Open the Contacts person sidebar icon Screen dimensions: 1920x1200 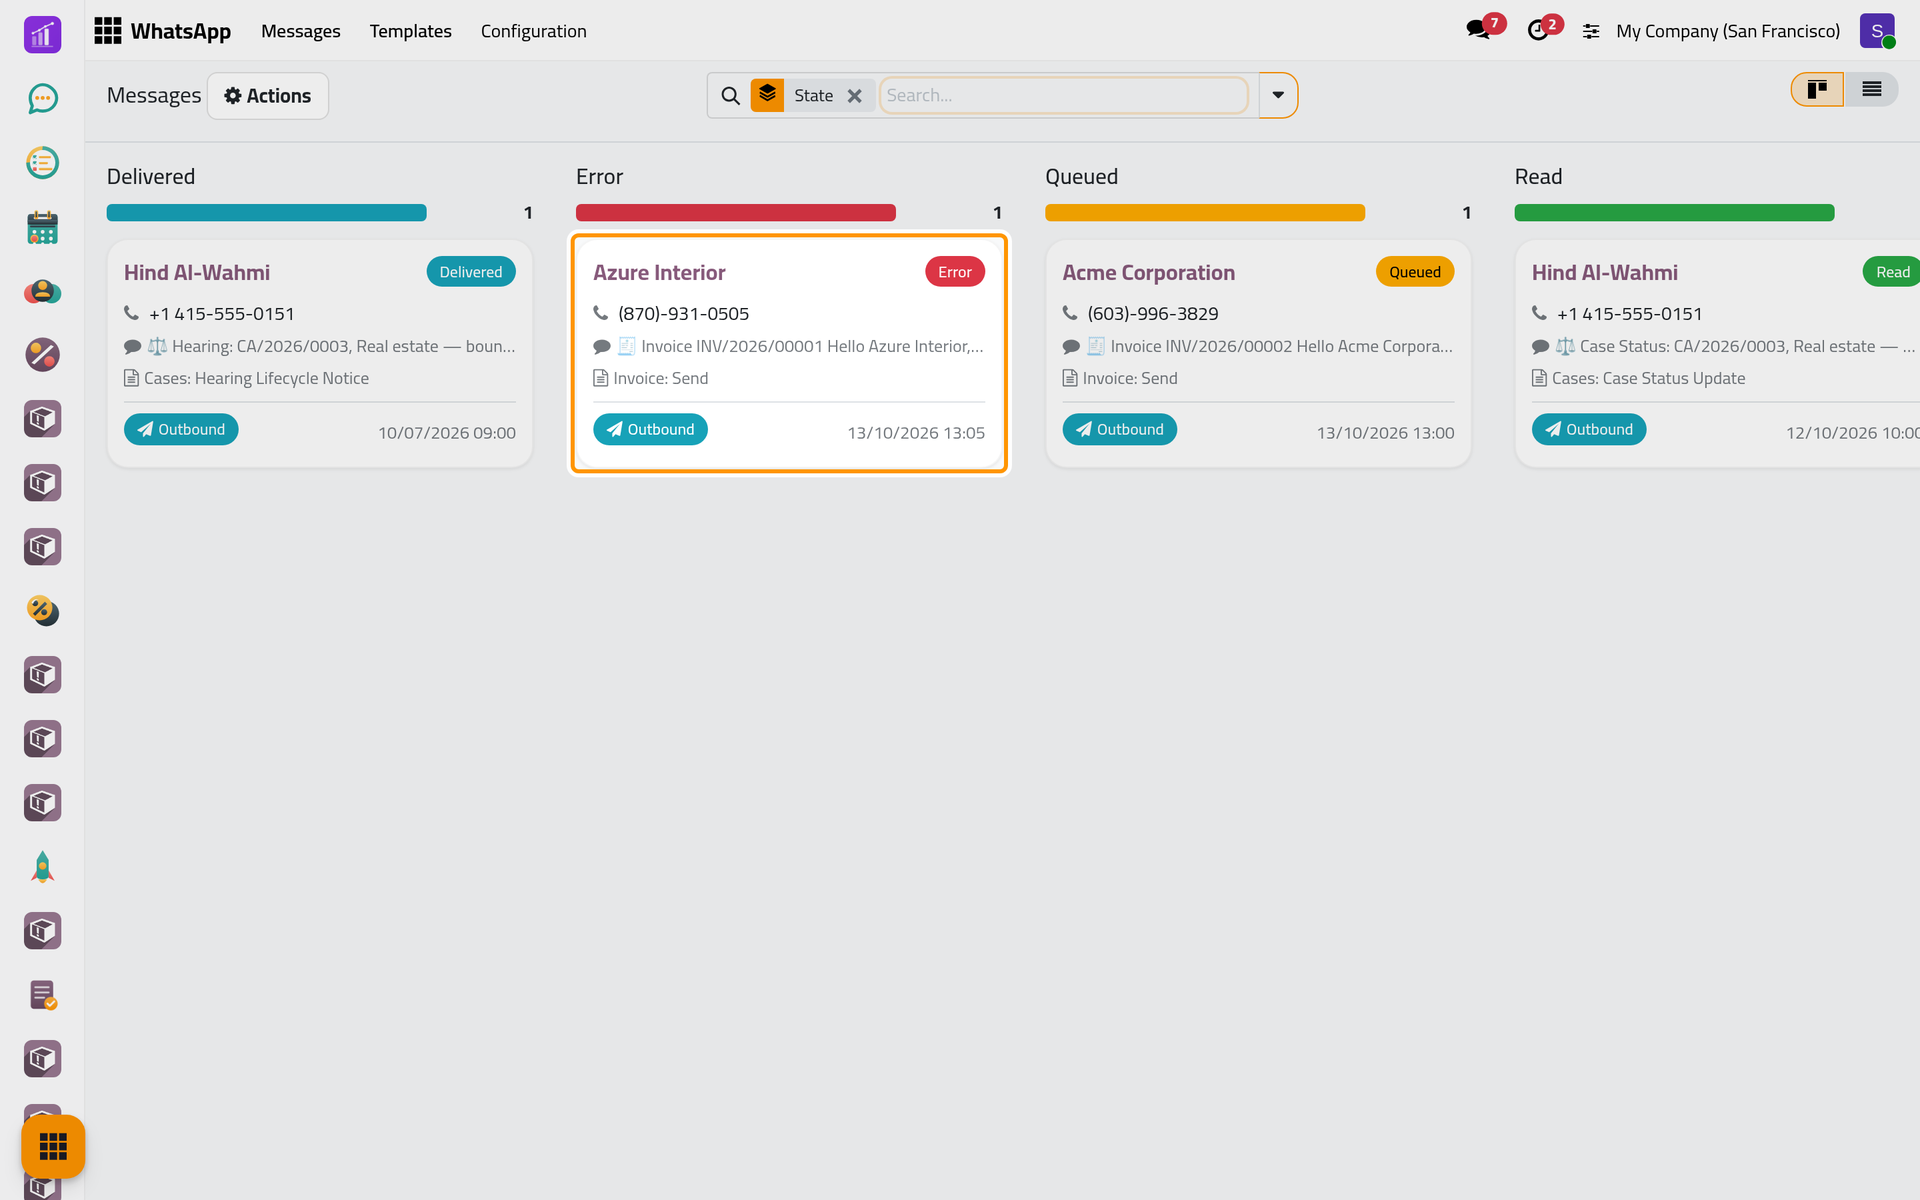pos(42,291)
